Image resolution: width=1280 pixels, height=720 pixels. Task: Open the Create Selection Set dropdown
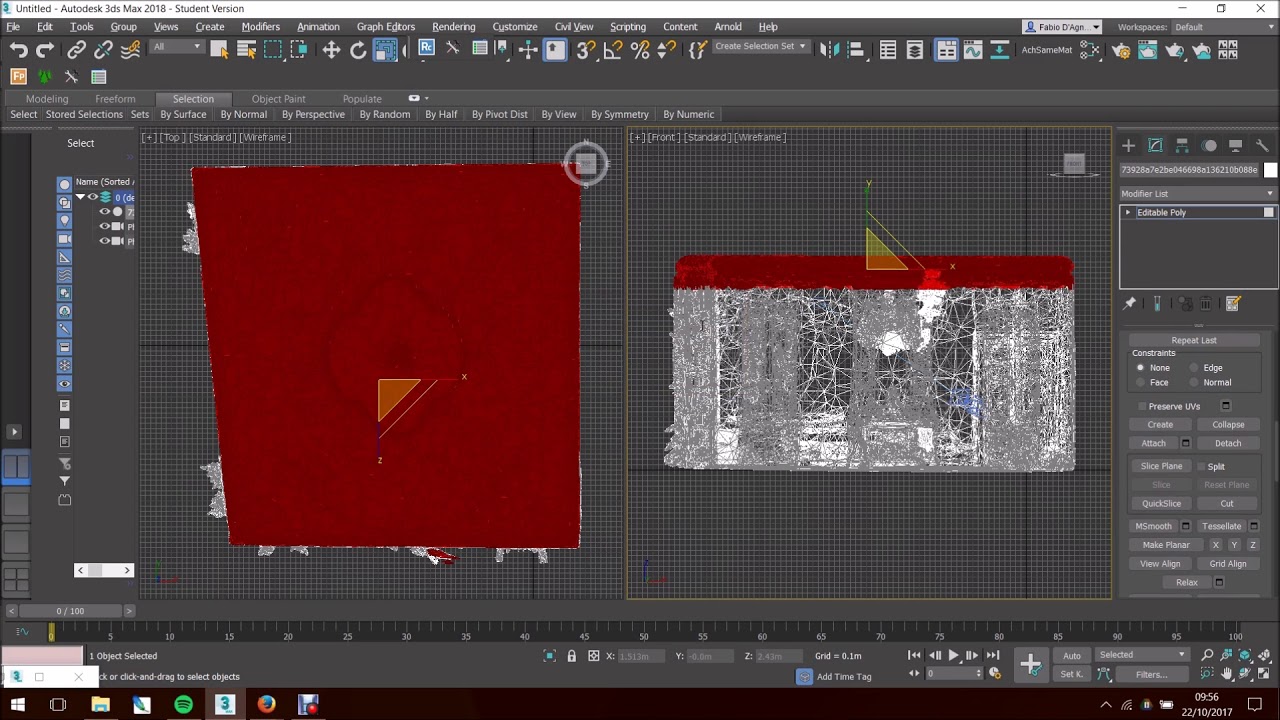[760, 47]
